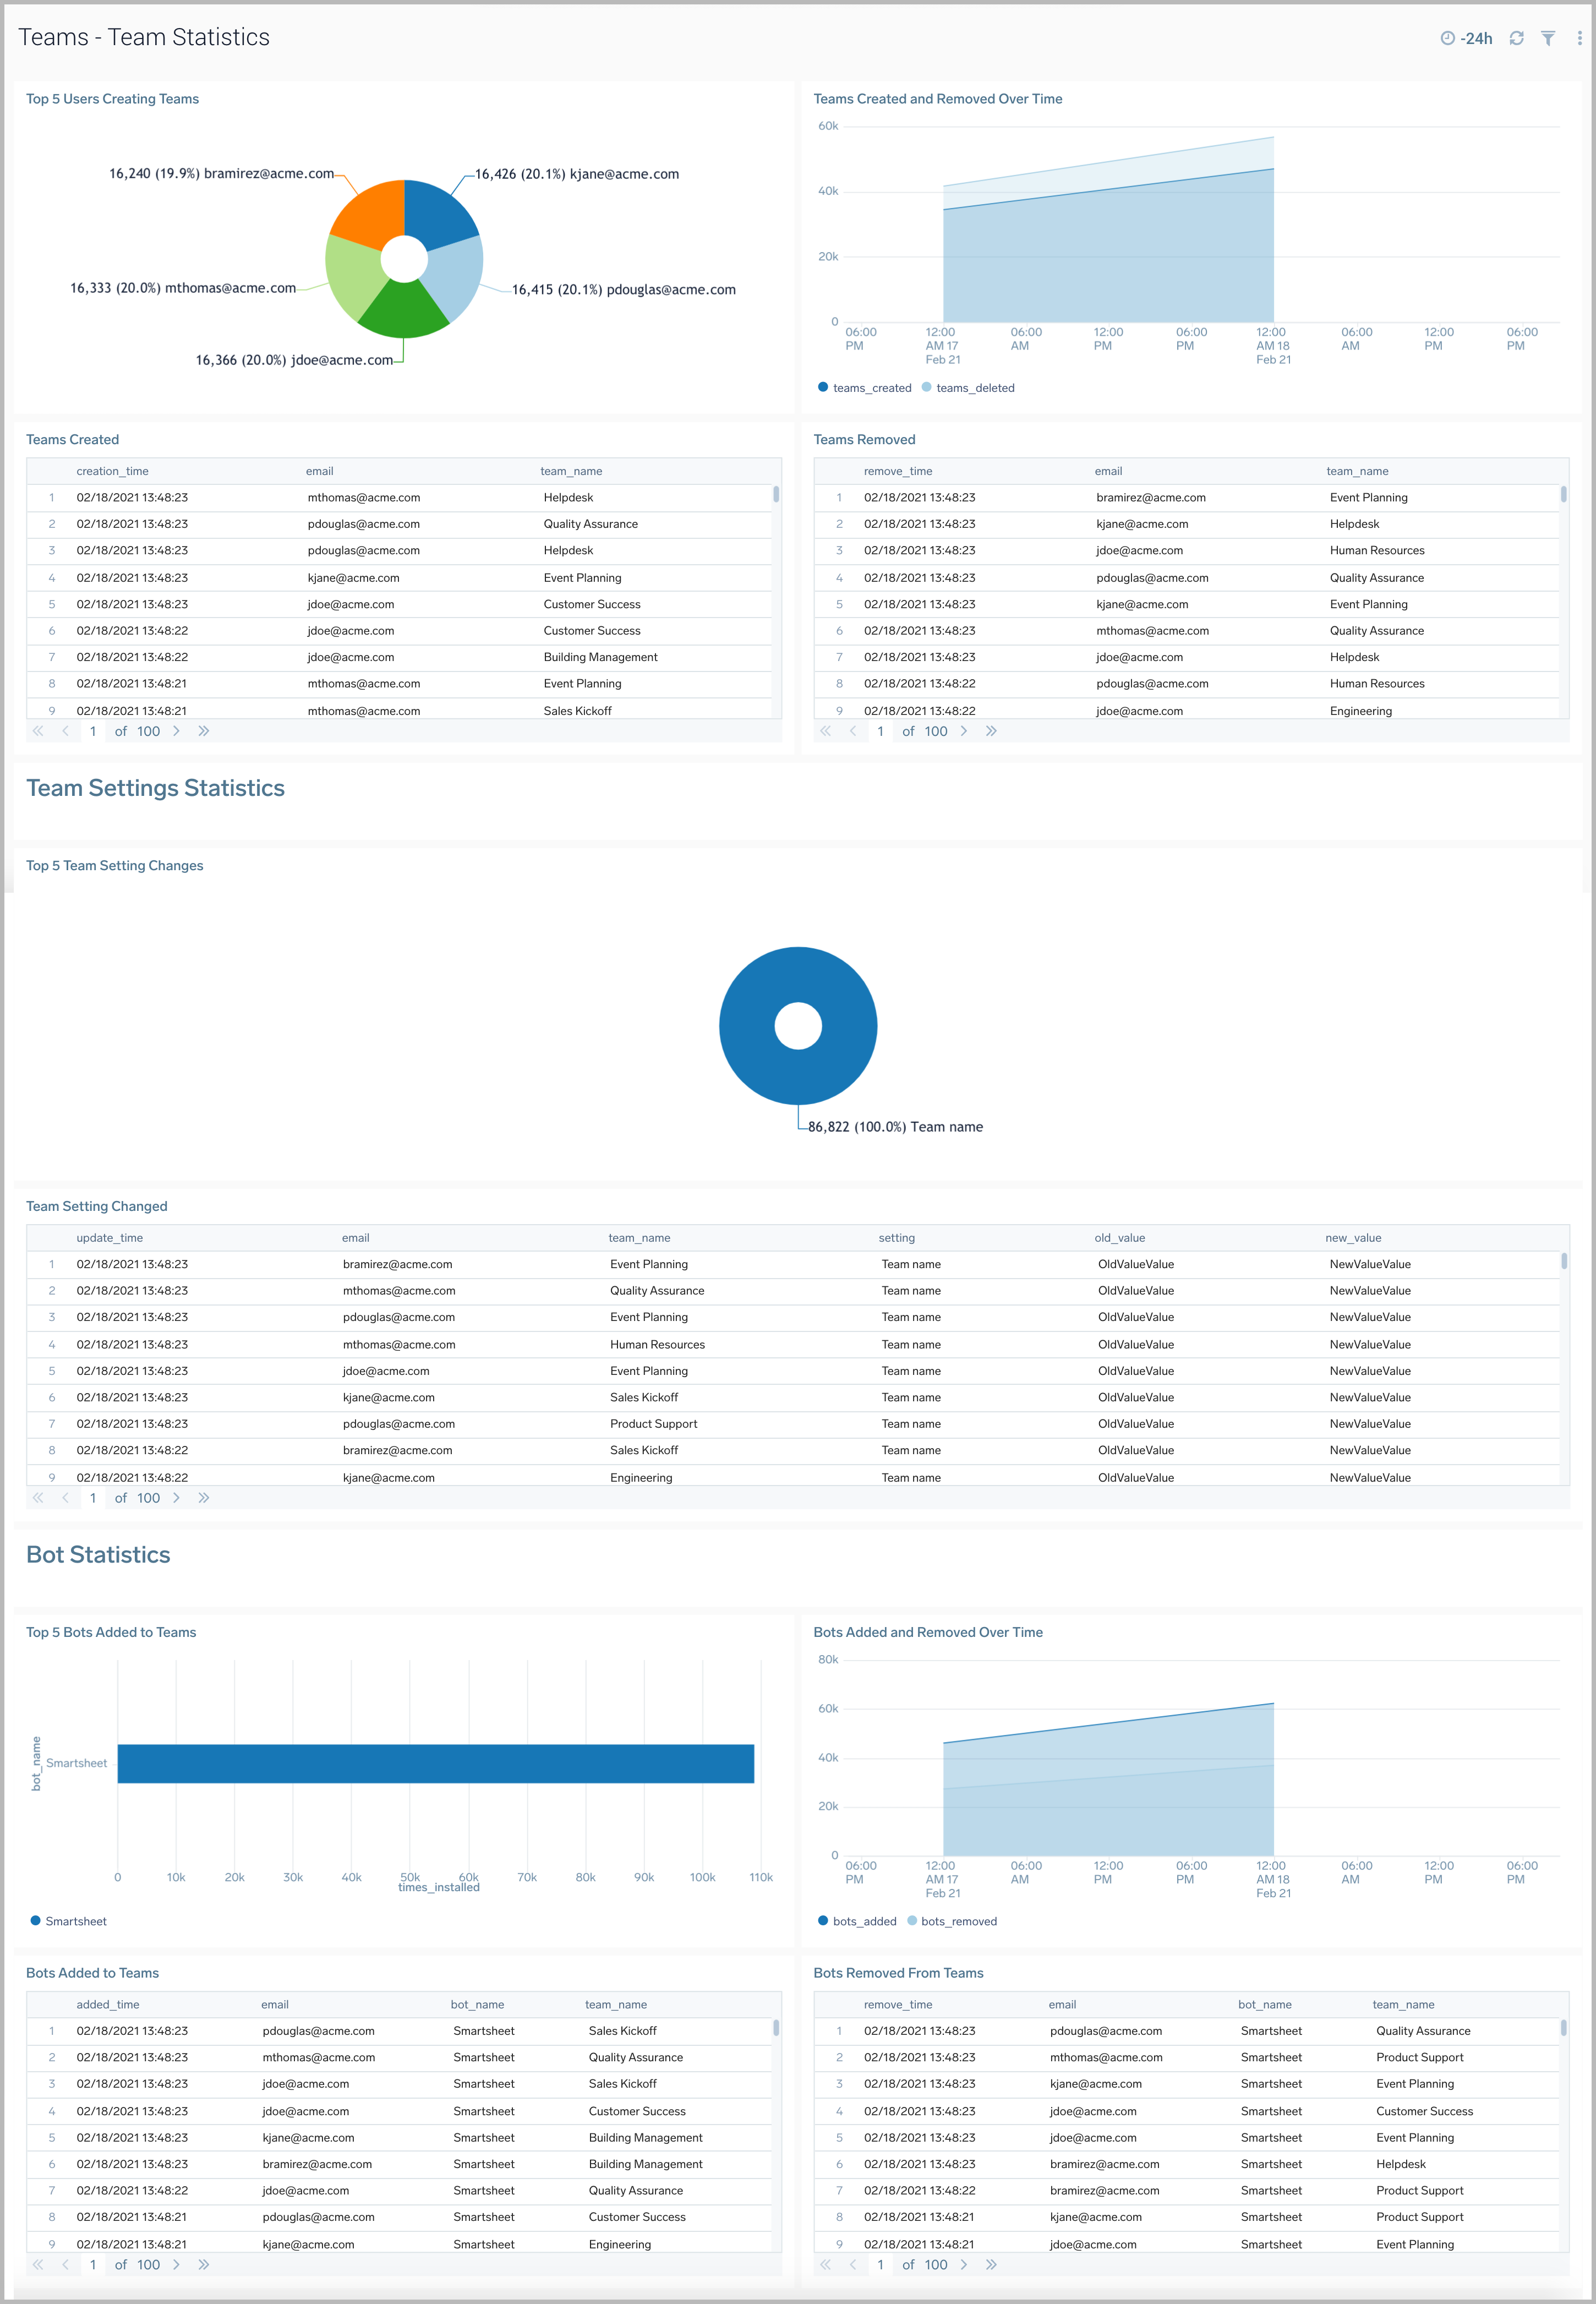The image size is (1596, 2304).
Task: Click 'Product Support' in Team Setting Changed table
Action: 653,1424
